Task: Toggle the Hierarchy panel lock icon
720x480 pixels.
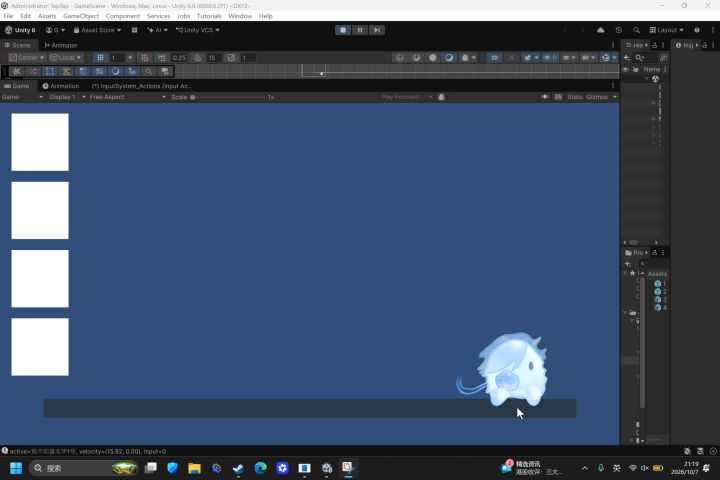Action: [x=655, y=45]
